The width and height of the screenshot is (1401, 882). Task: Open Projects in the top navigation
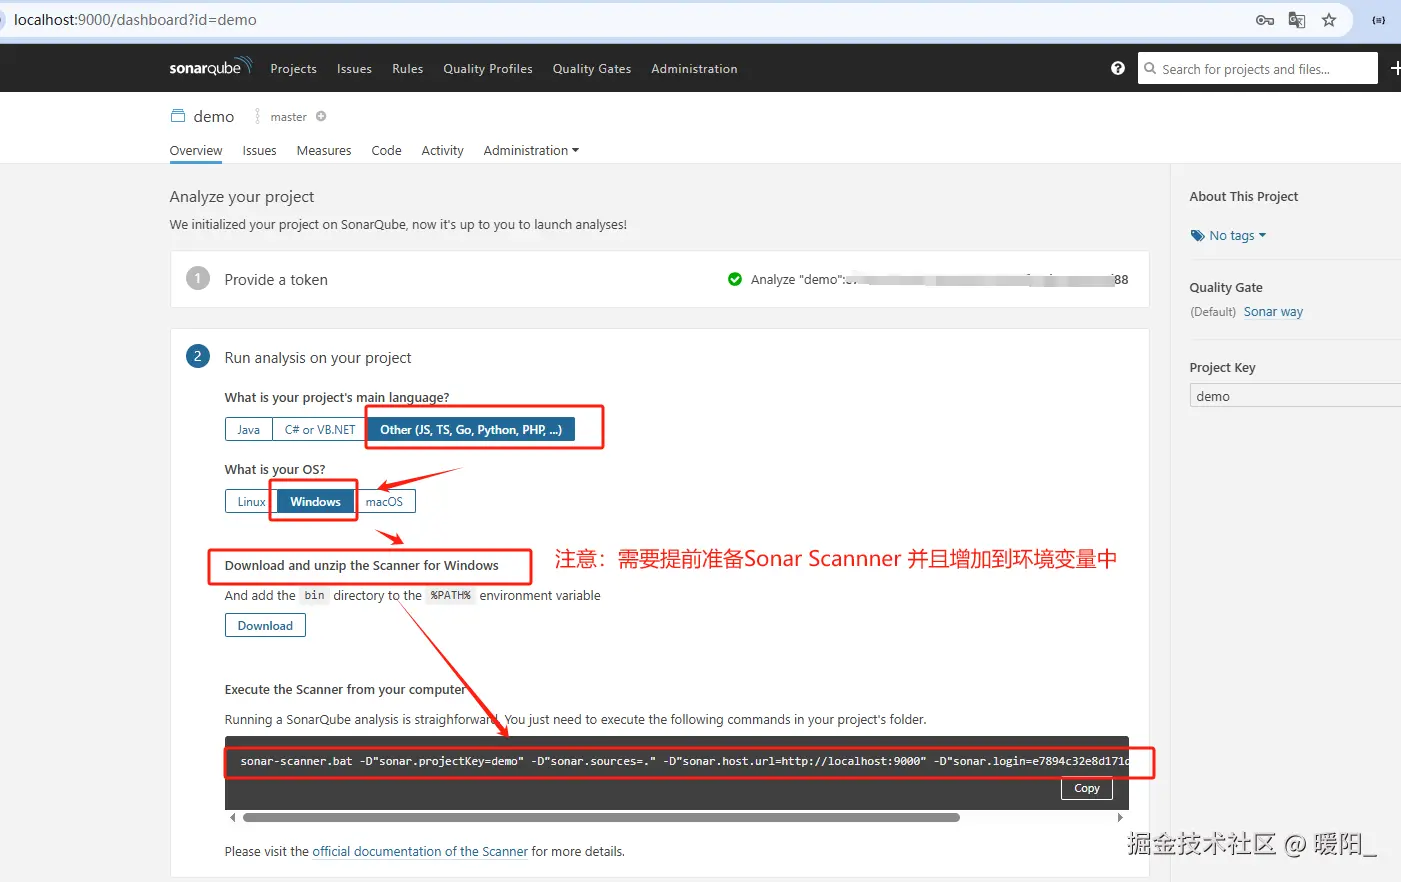[293, 69]
